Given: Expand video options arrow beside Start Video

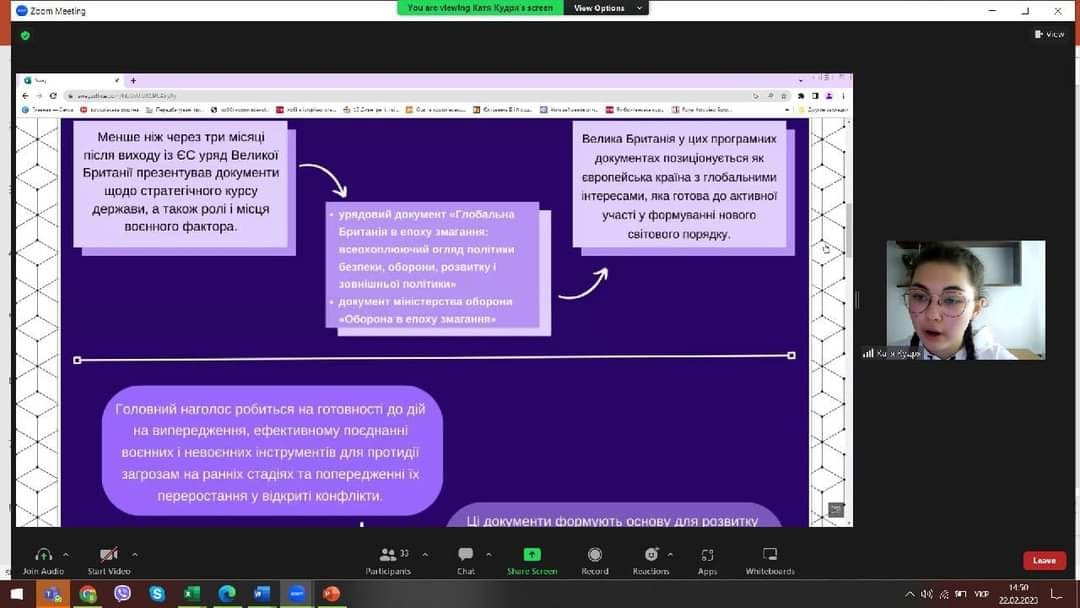Looking at the screenshot, I should coord(134,554).
